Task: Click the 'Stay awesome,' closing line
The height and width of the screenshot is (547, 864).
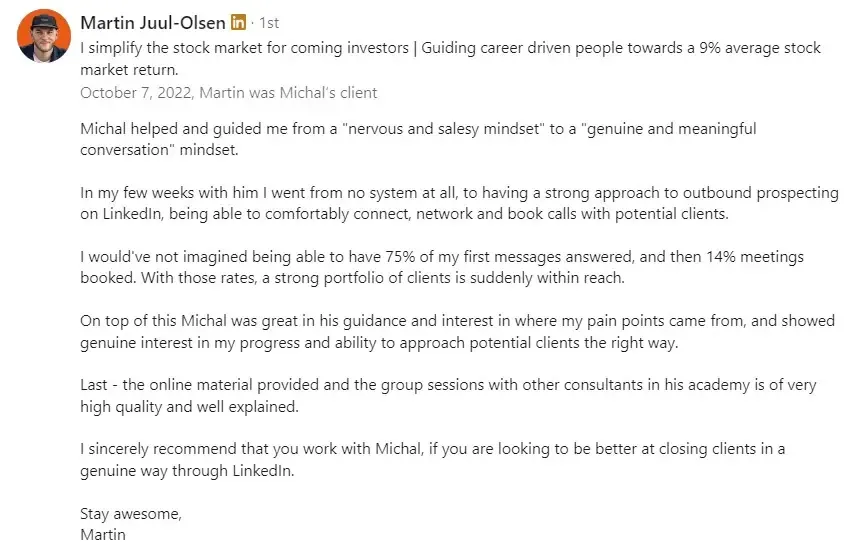Action: pos(131,514)
